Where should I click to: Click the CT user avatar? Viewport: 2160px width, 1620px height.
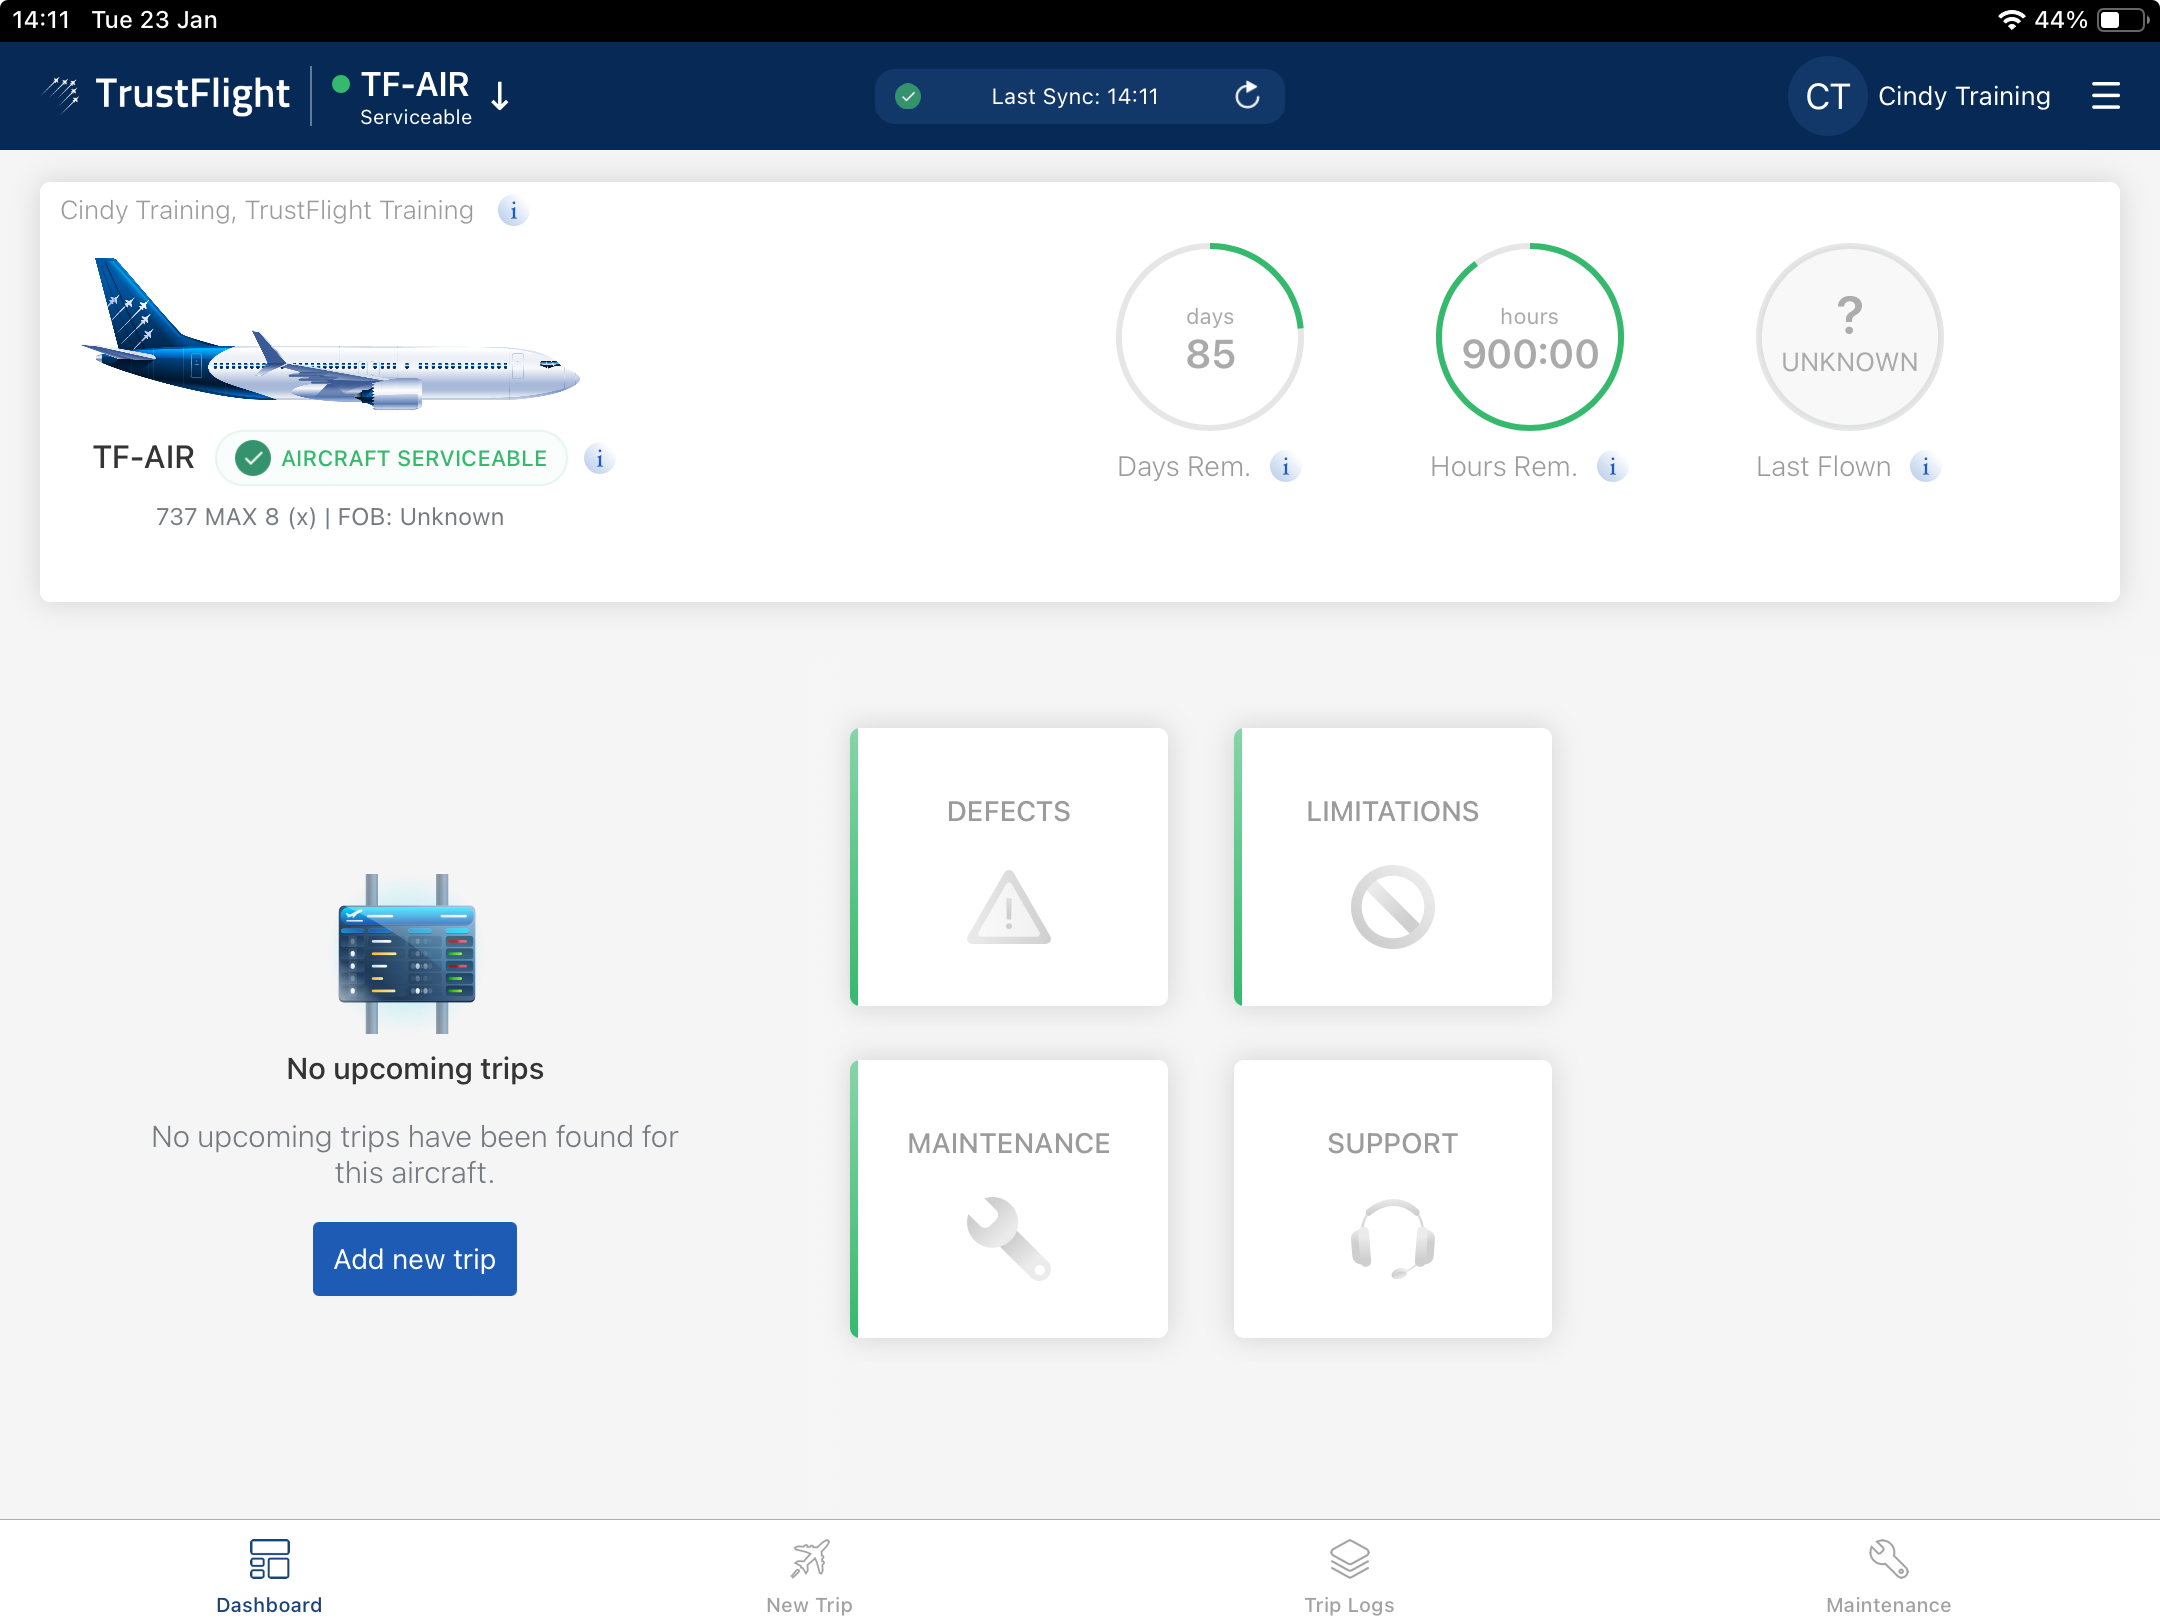1827,96
